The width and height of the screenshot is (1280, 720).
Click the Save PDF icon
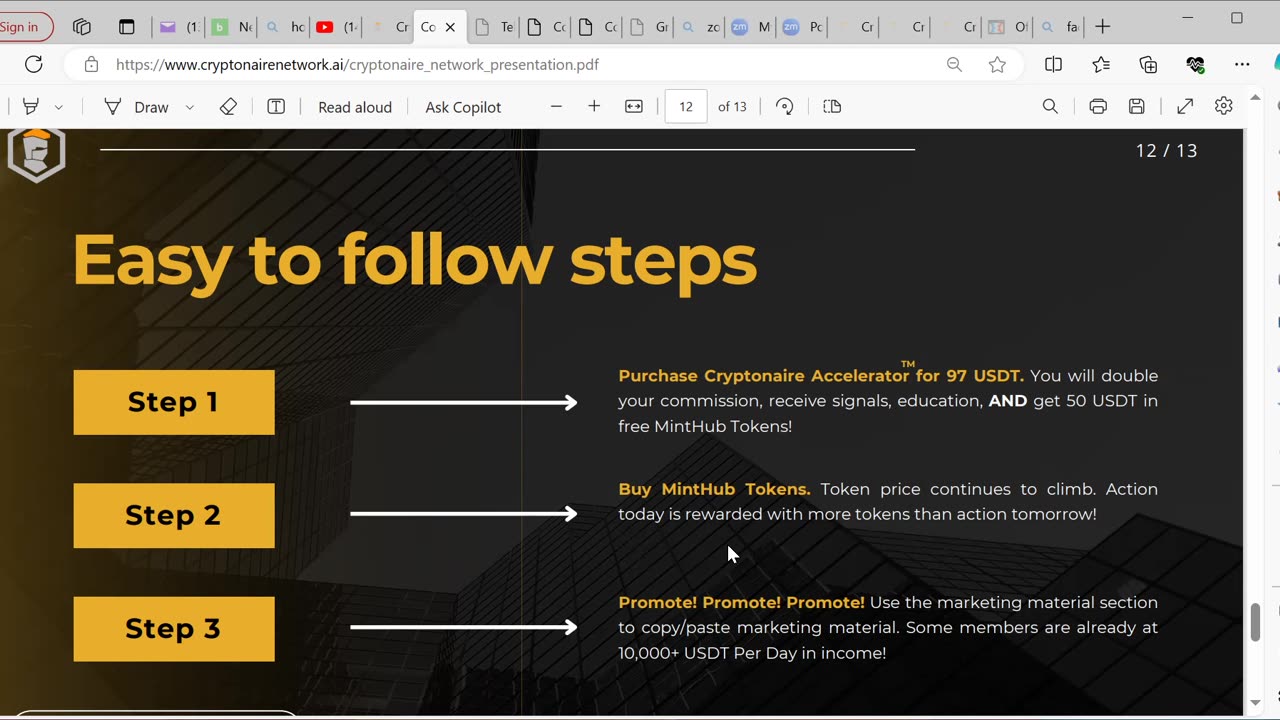[x=1137, y=106]
